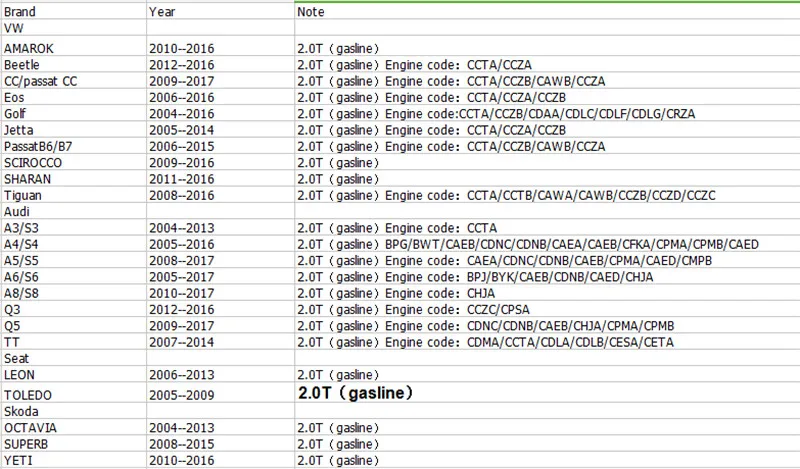
Task: Click the A8/S8 note with CHJA
Action: [x=547, y=293]
